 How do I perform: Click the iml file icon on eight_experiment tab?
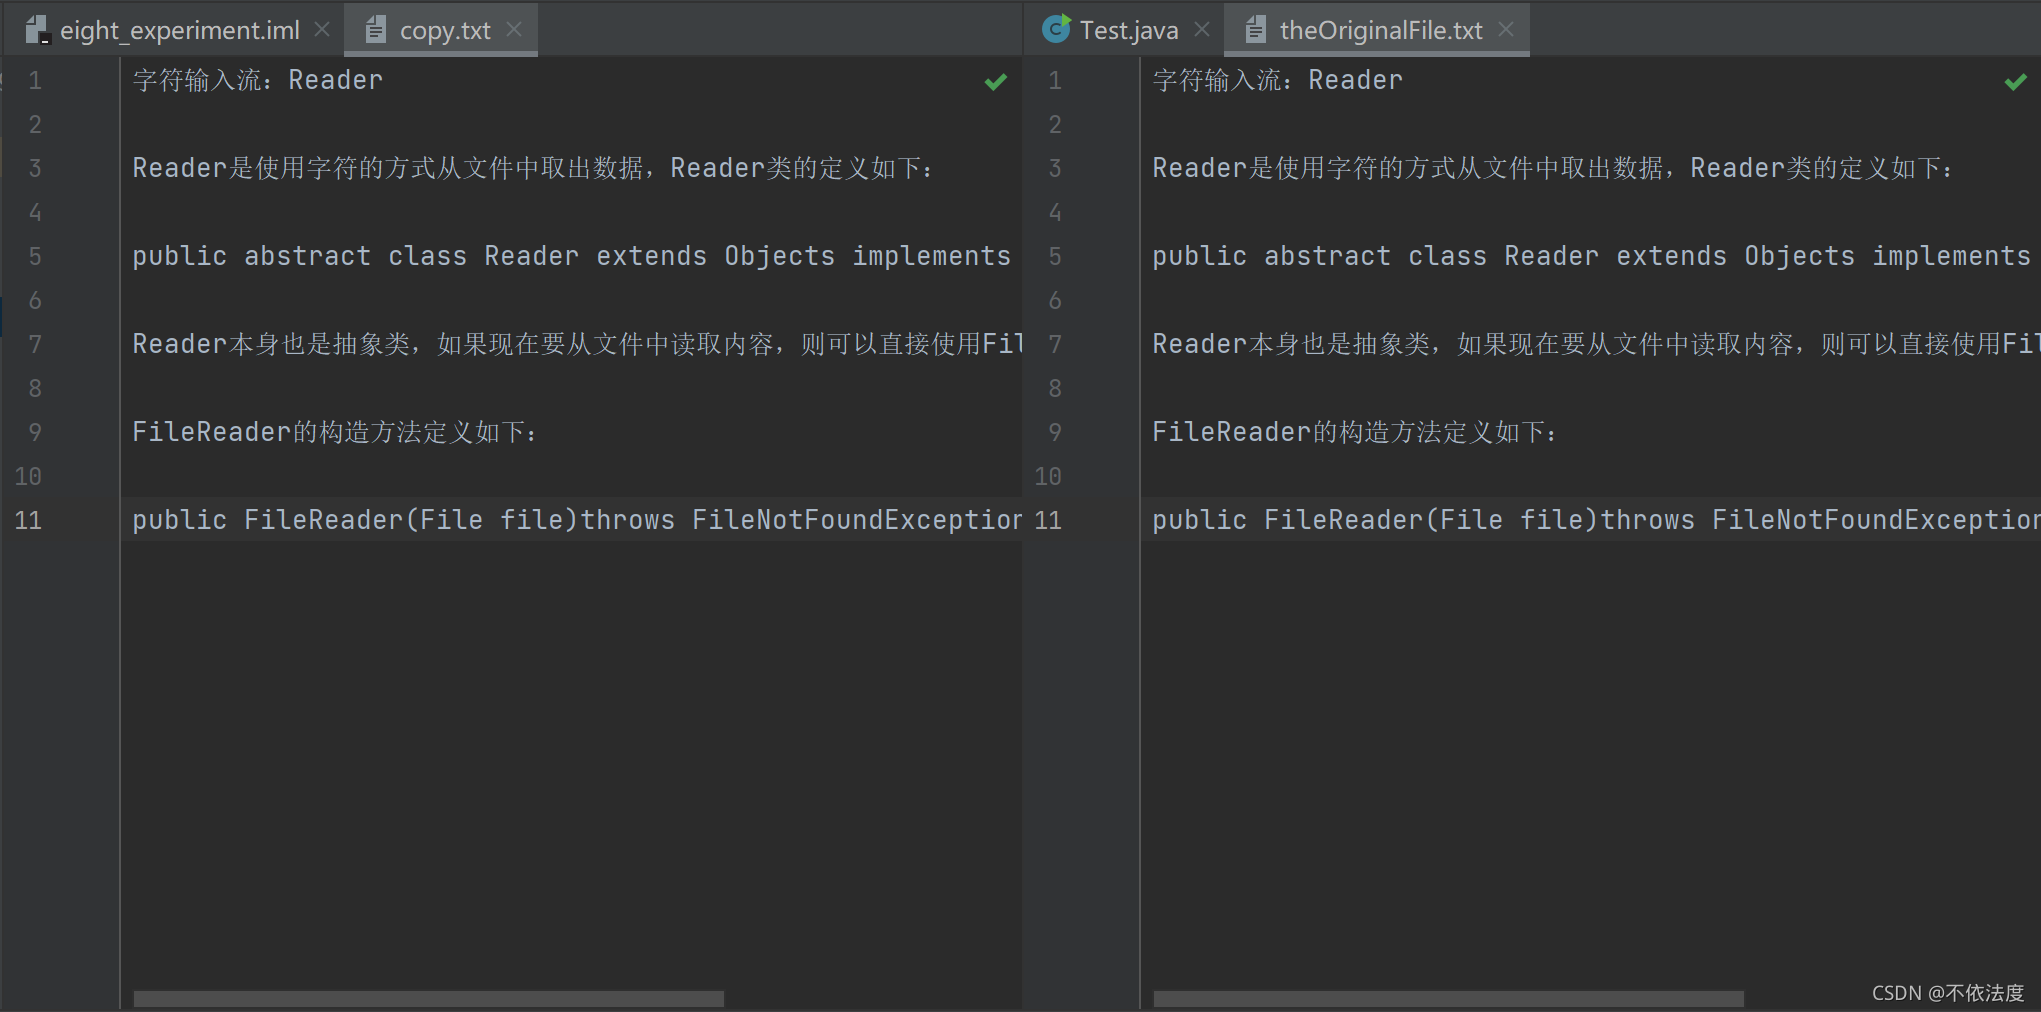(37, 30)
